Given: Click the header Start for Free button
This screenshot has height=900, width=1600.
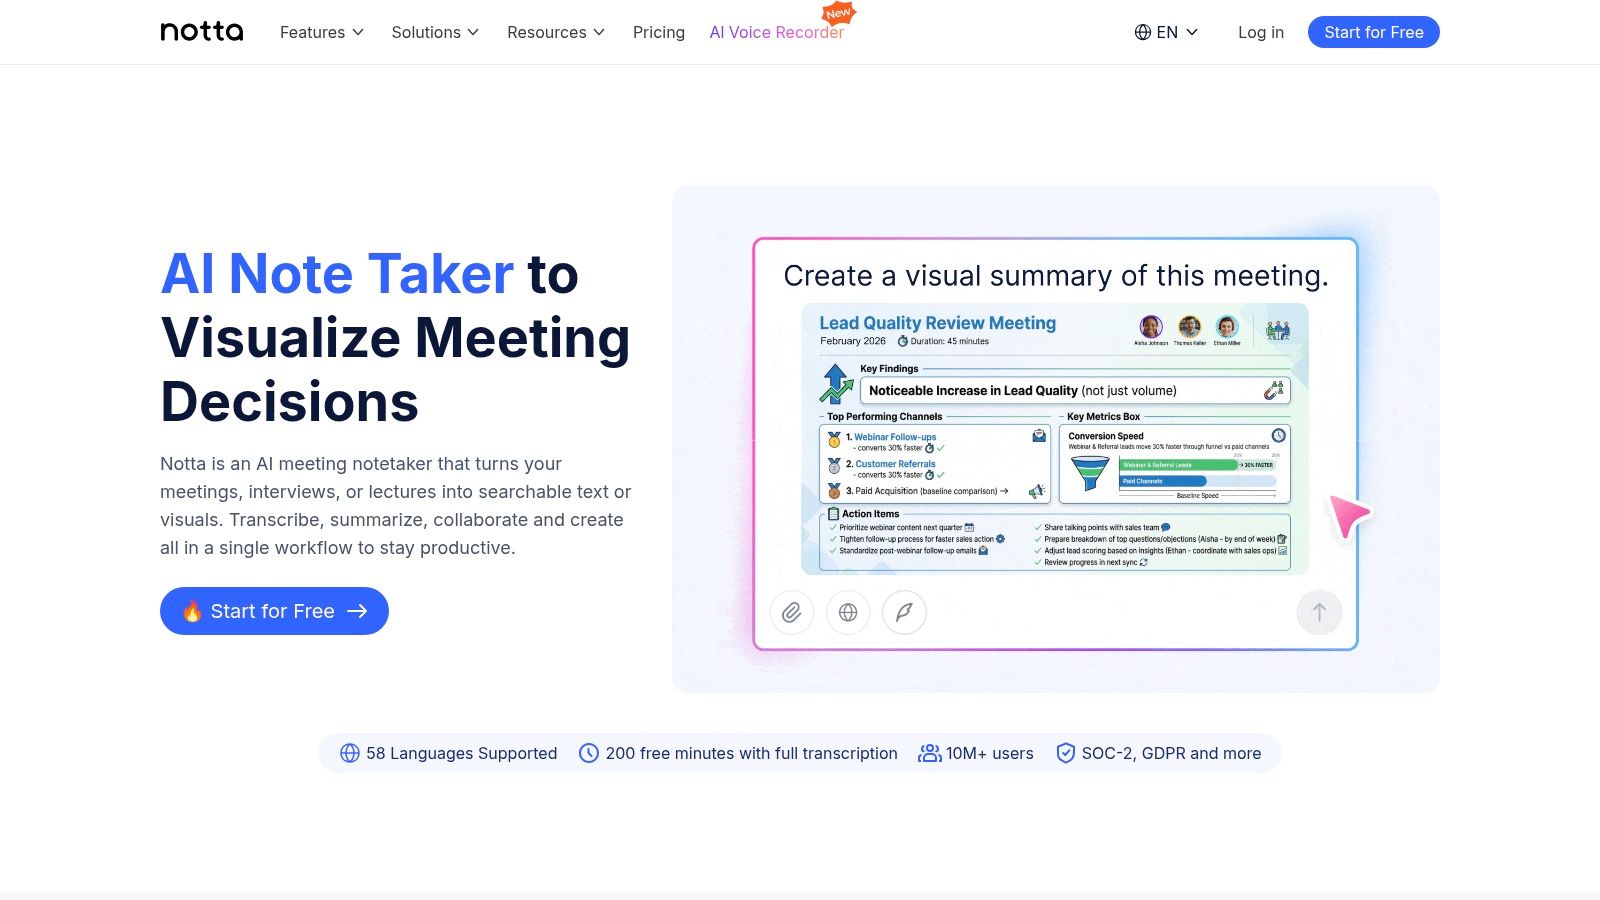Looking at the screenshot, I should (x=1374, y=32).
